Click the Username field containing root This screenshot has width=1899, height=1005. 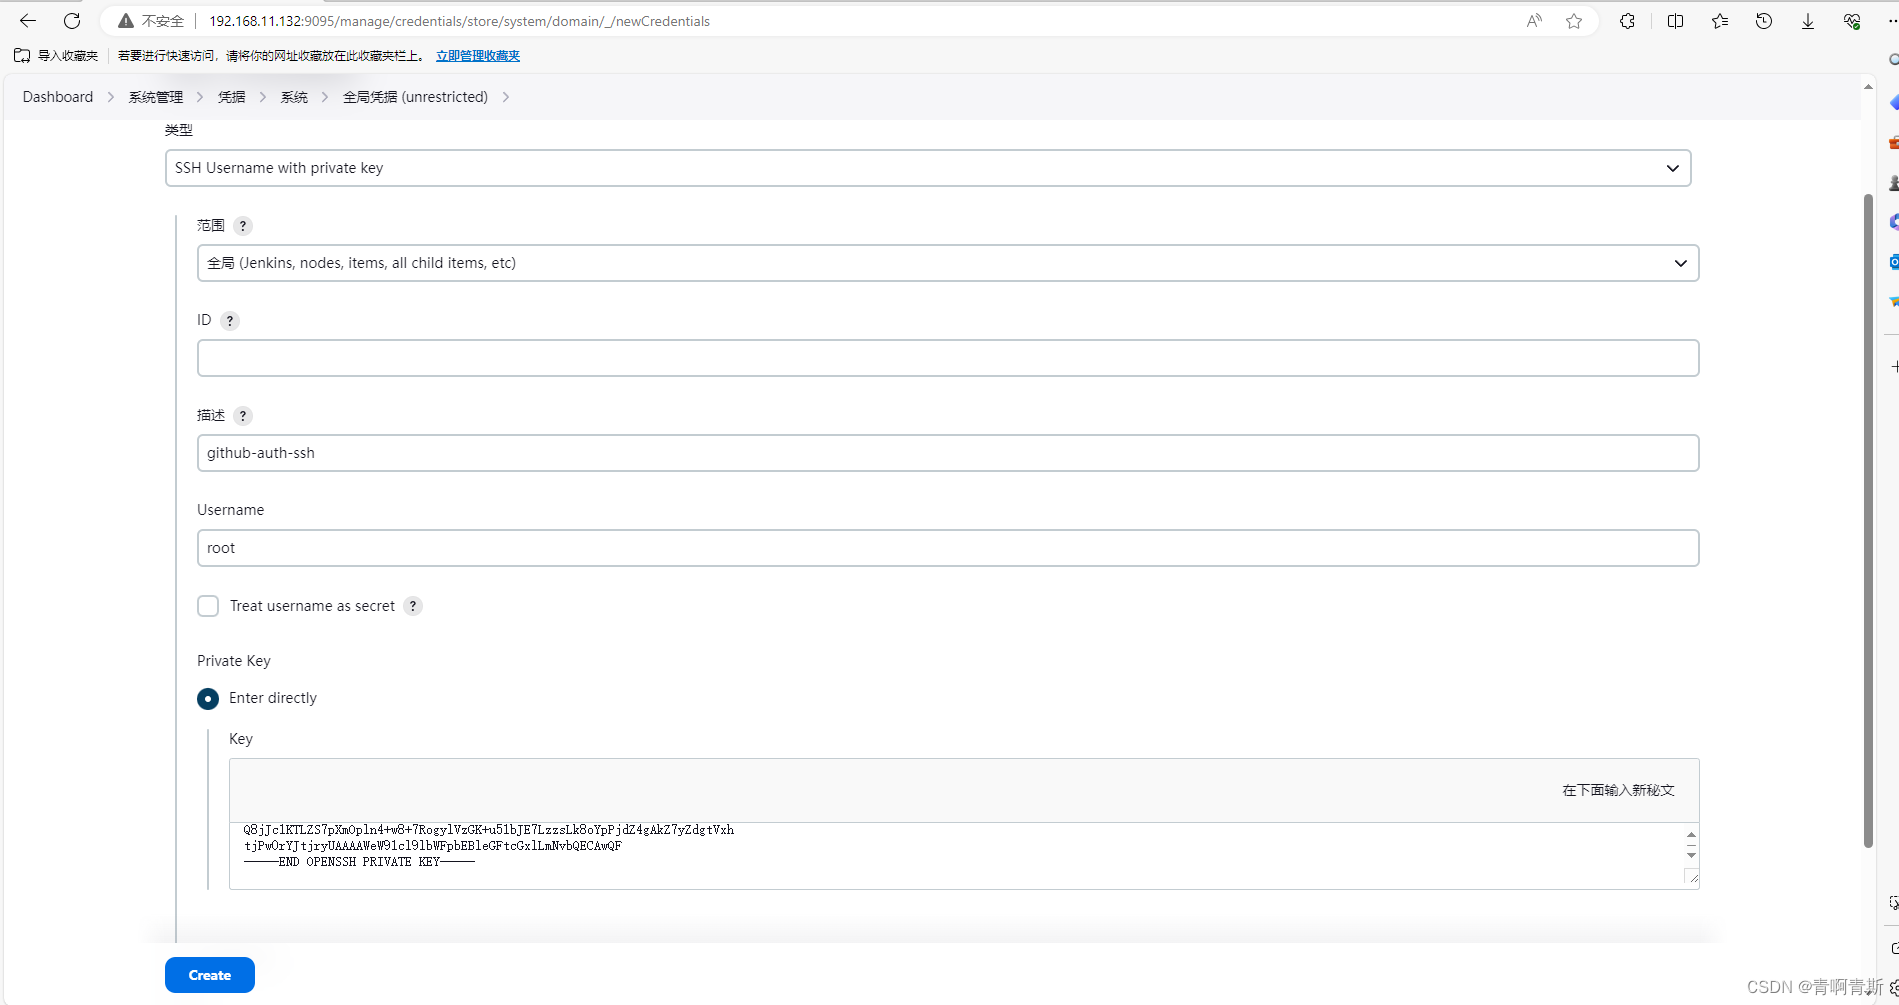pos(948,548)
